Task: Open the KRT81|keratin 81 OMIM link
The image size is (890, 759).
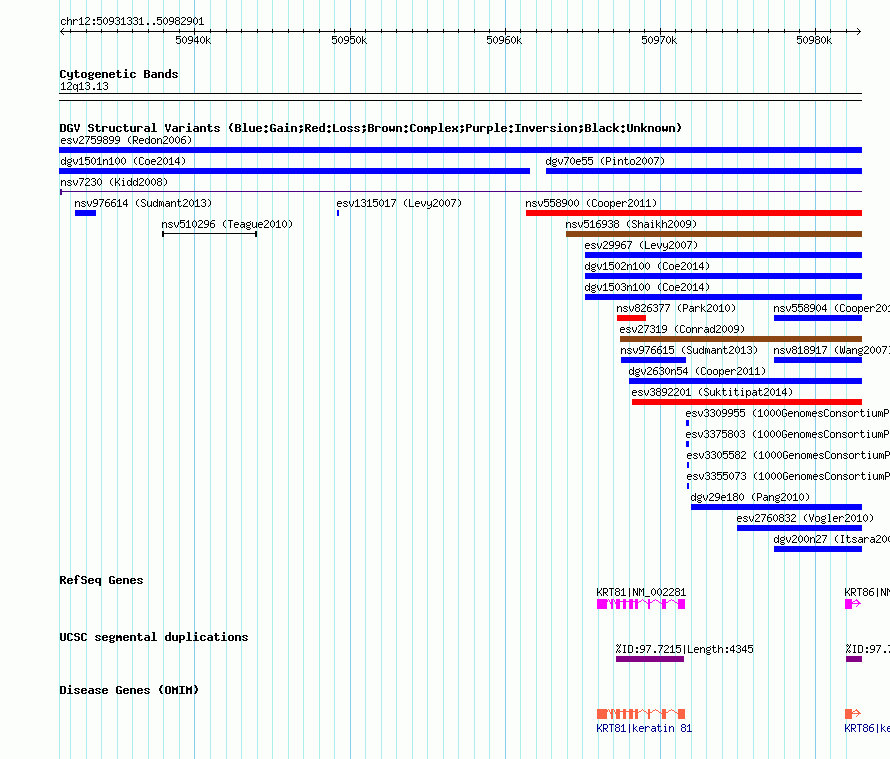Action: pos(644,728)
